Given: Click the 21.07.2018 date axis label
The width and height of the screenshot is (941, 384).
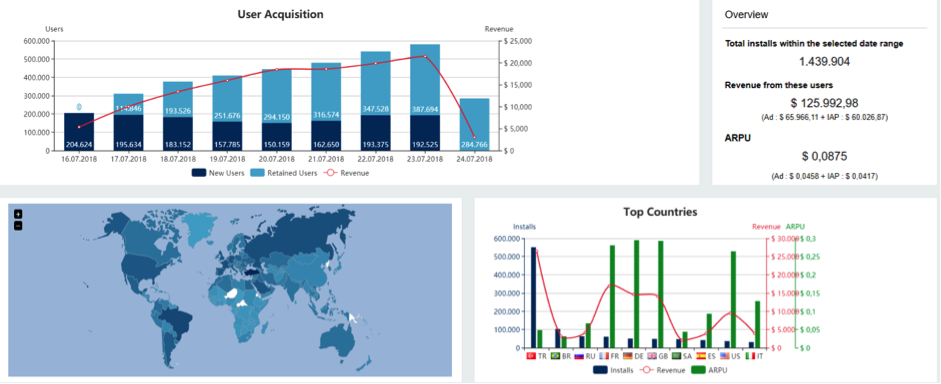Looking at the screenshot, I should (x=326, y=159).
